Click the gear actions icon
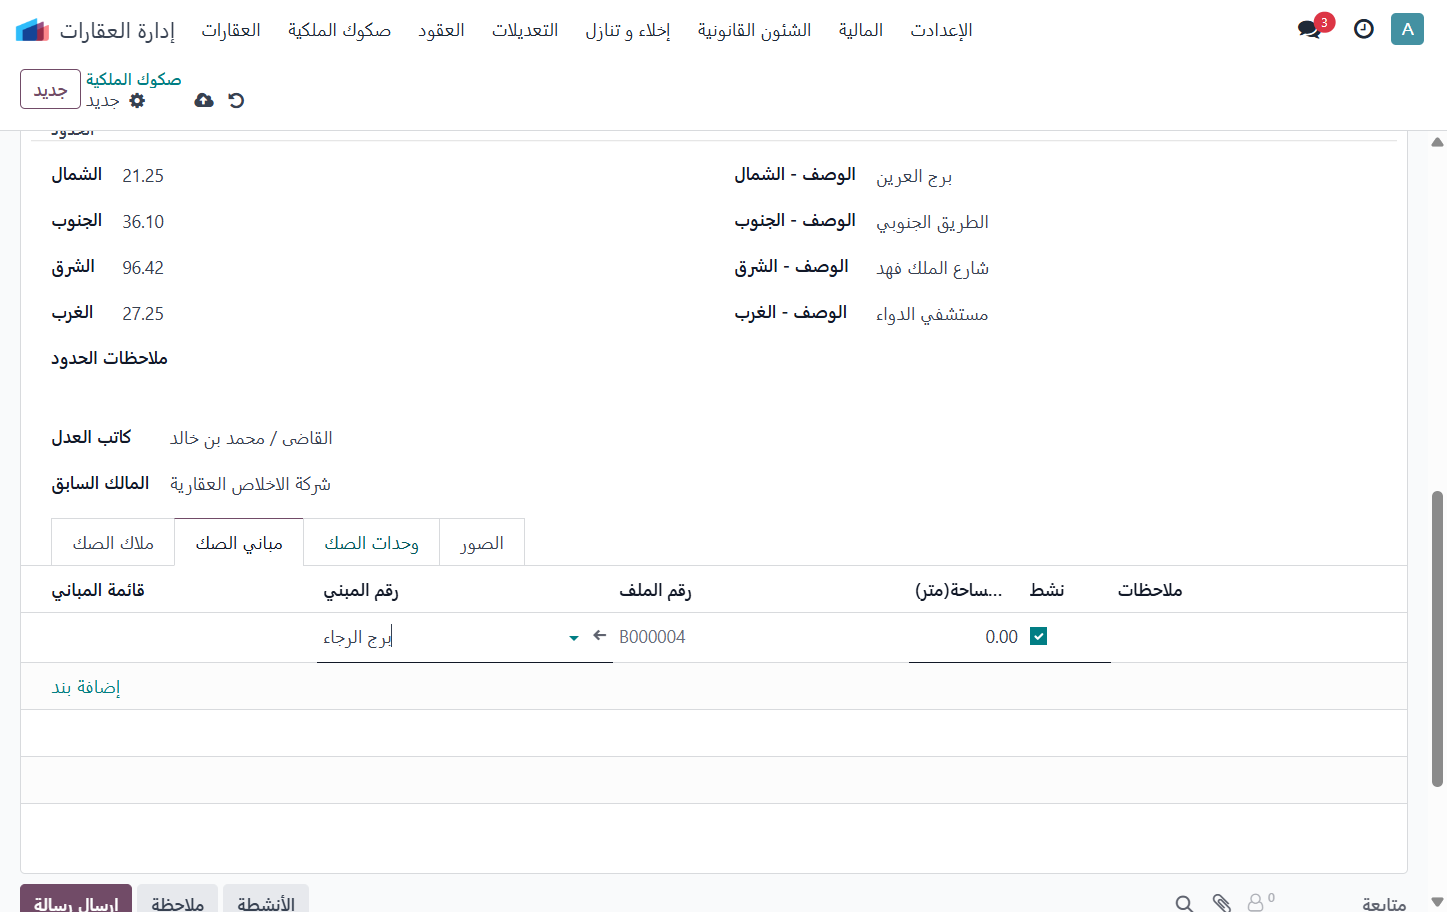 pyautogui.click(x=138, y=100)
